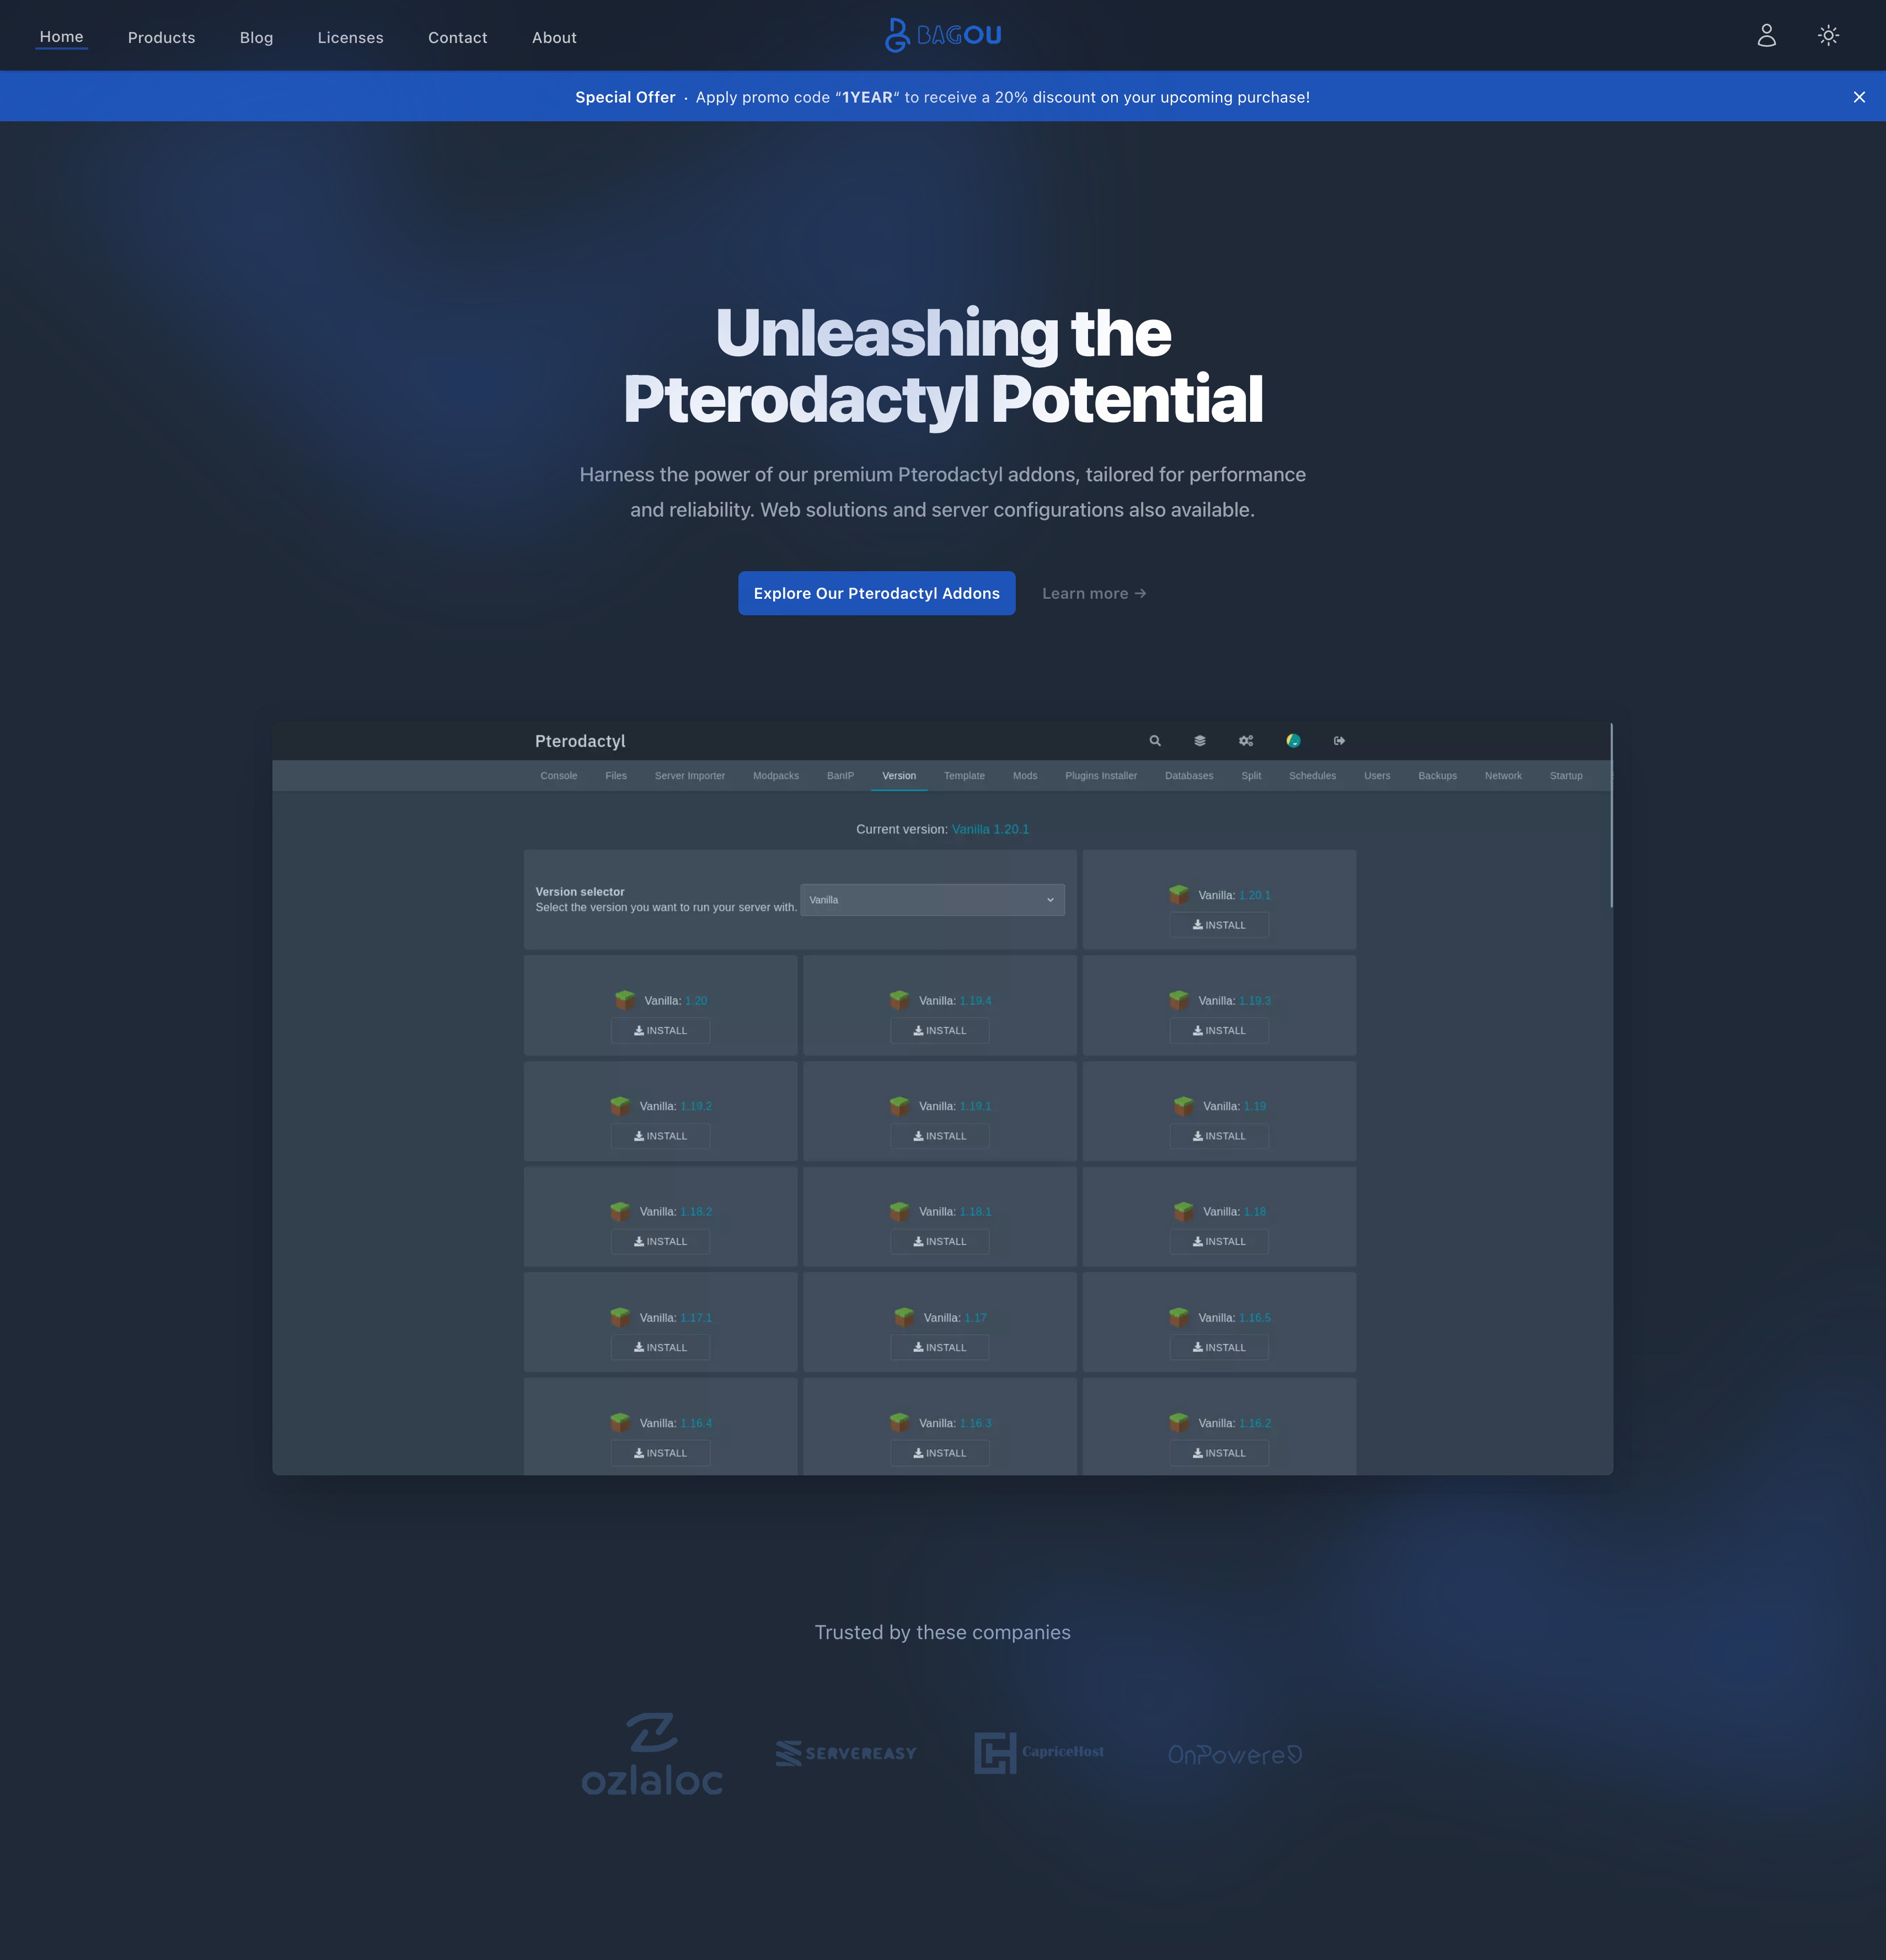Click the round avatar icon in Pterodactyl header
1886x1960 pixels.
1293,741
